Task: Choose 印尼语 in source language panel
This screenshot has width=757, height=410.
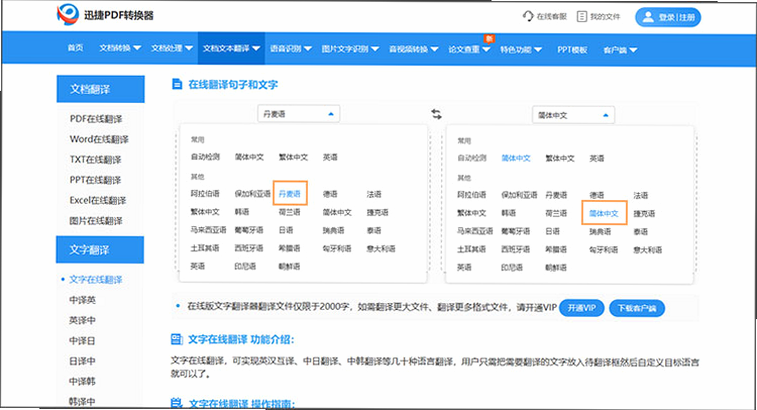Action: tap(245, 266)
